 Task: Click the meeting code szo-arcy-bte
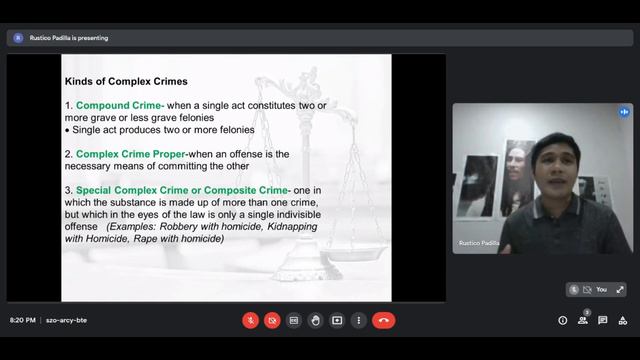click(x=67, y=320)
